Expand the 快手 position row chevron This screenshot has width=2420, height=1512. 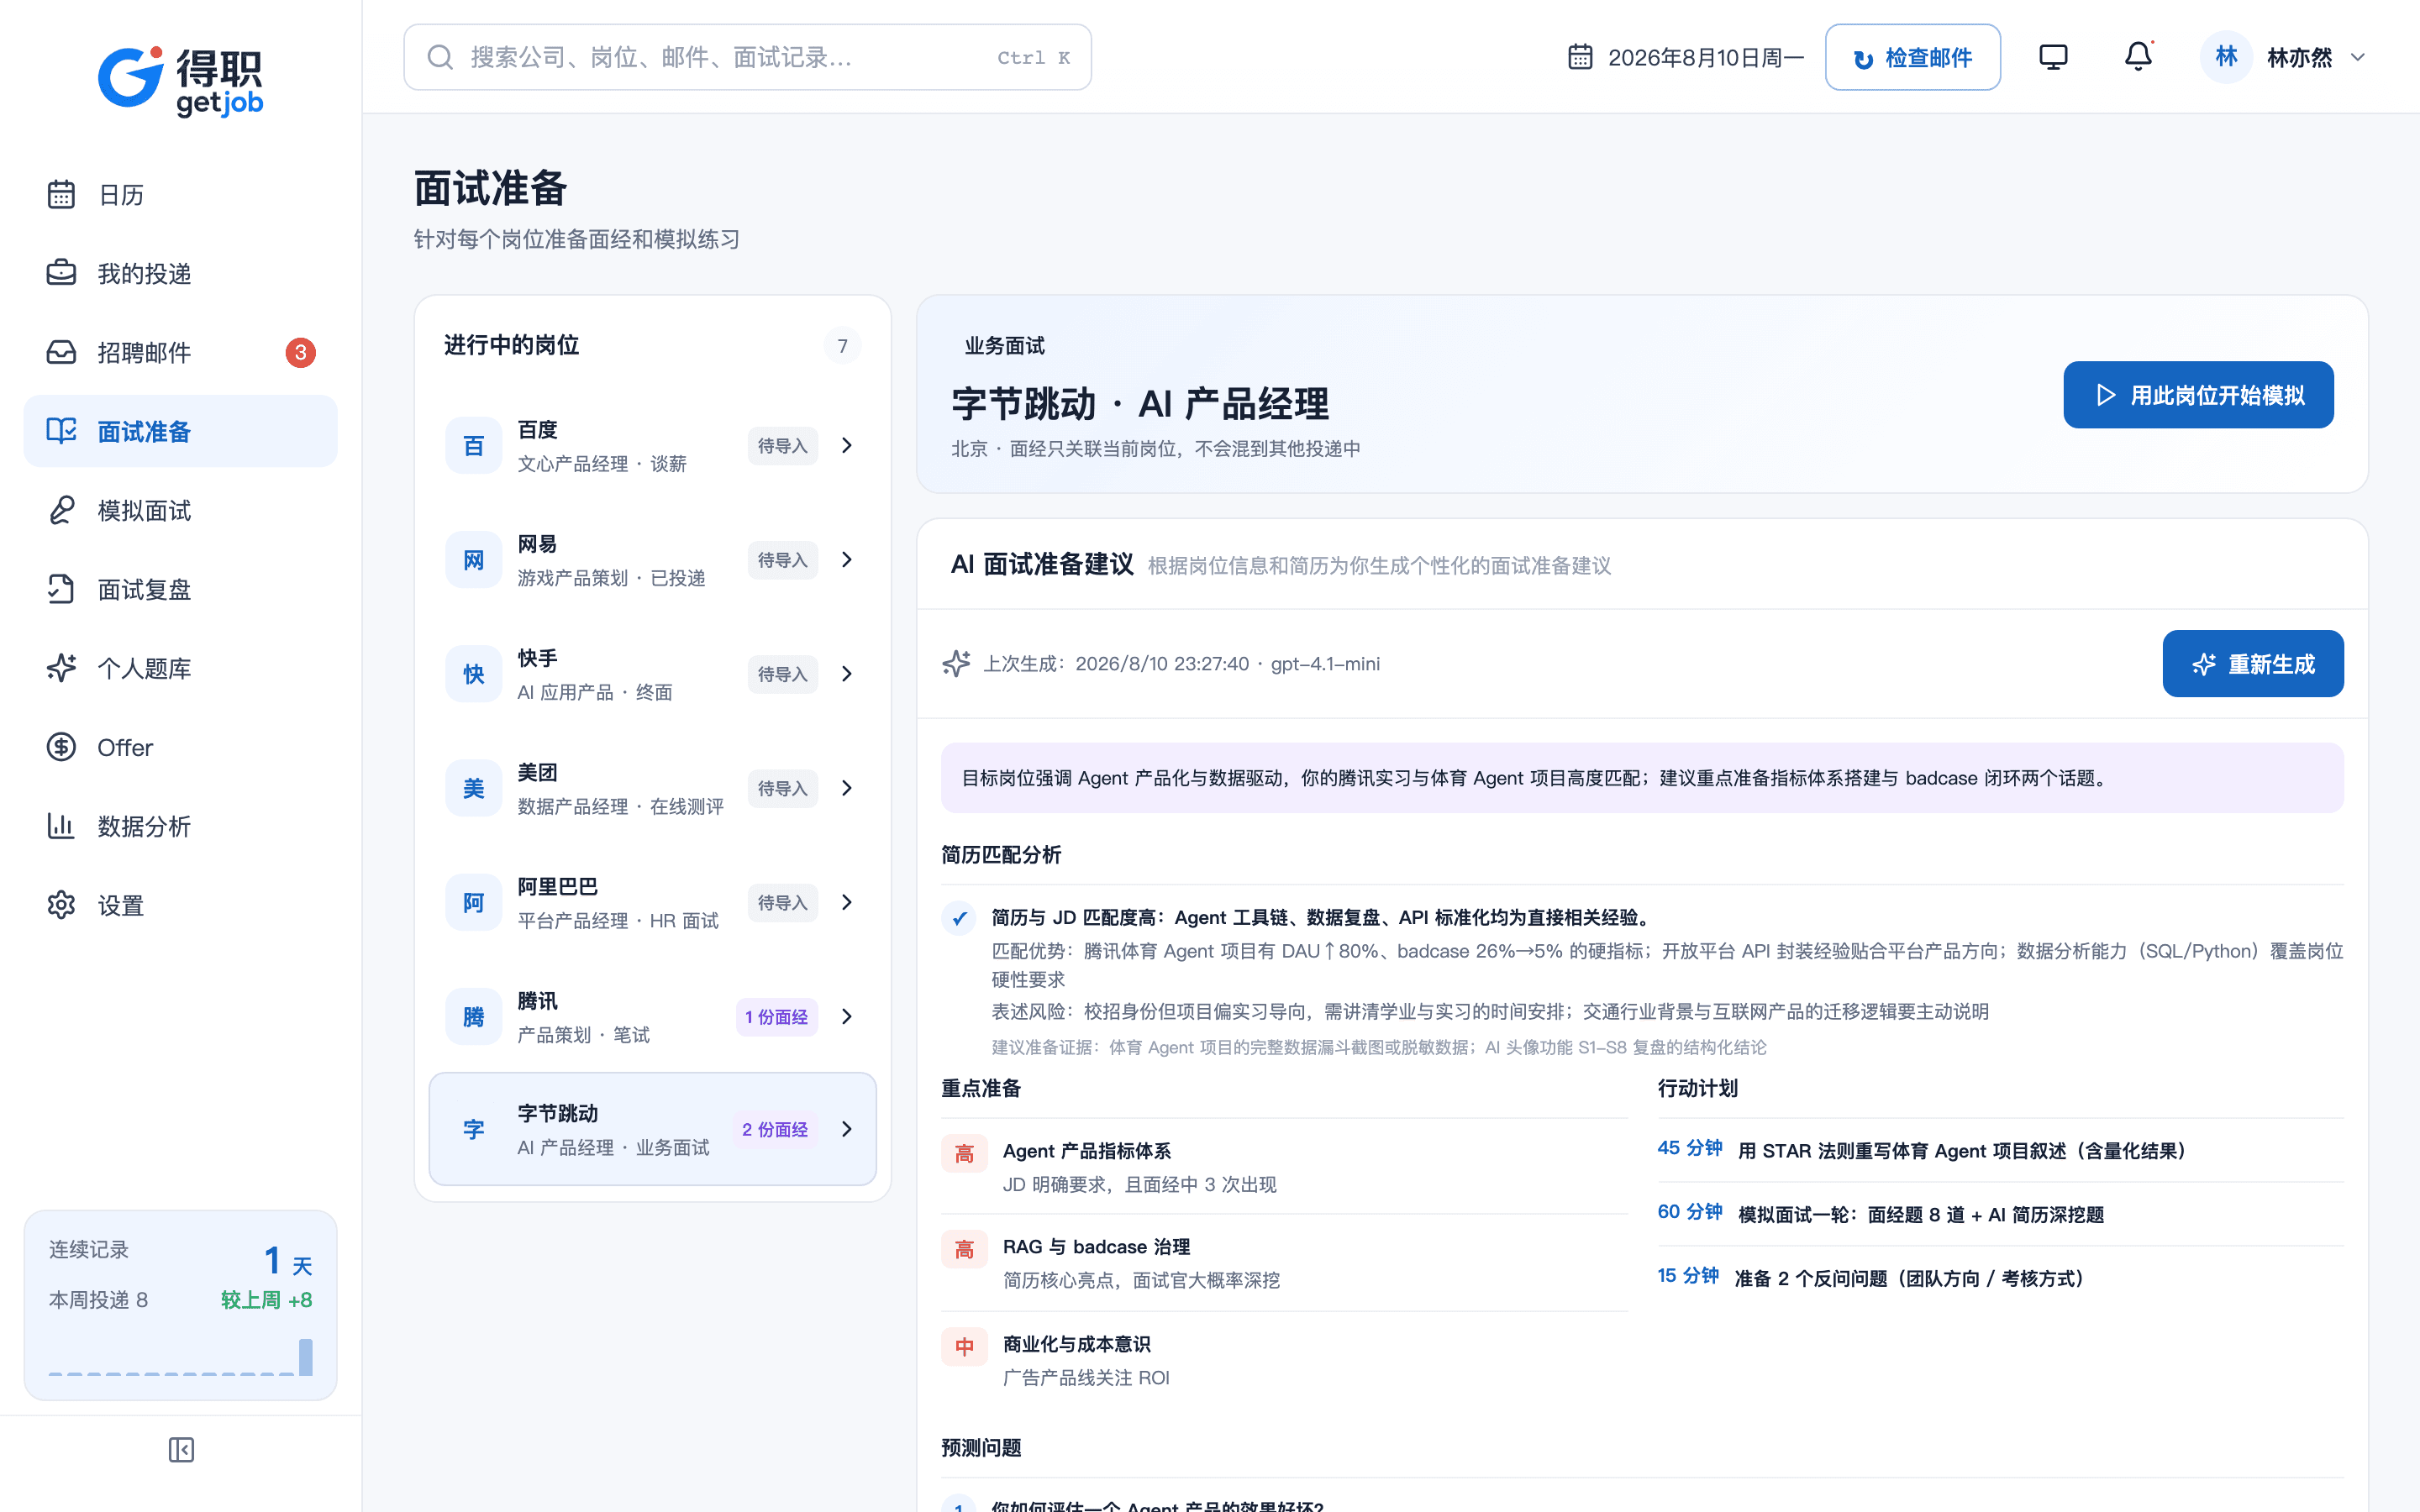pos(847,674)
